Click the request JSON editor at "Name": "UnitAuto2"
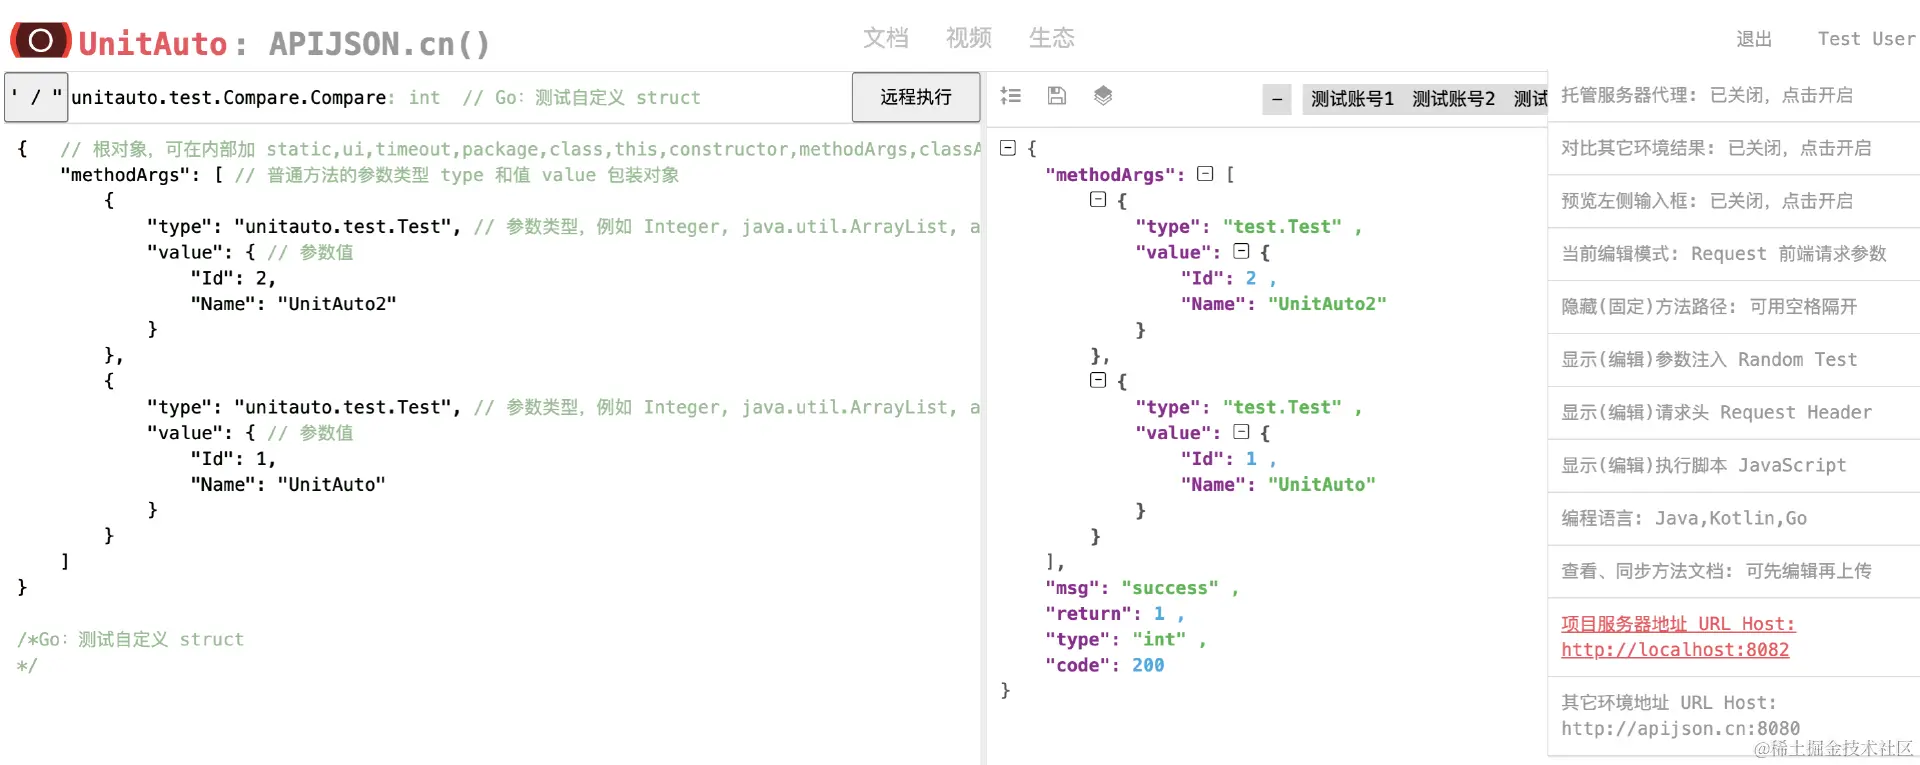This screenshot has height=765, width=1920. 293,304
